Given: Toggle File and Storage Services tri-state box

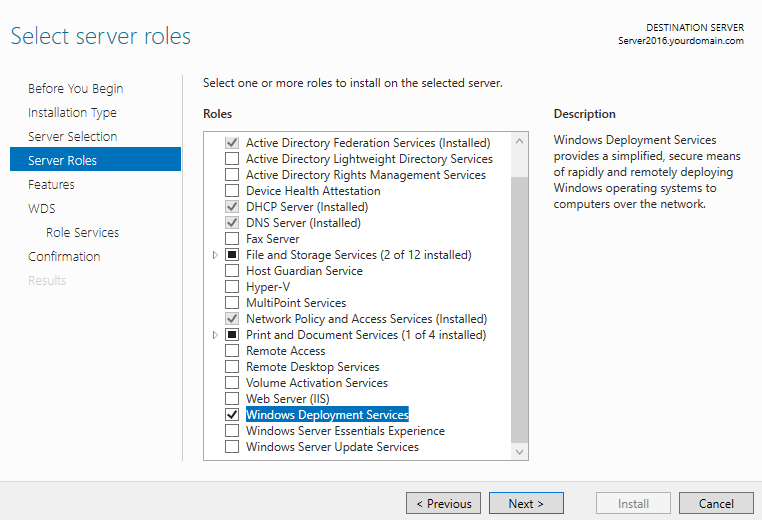Looking at the screenshot, I should tap(232, 255).
